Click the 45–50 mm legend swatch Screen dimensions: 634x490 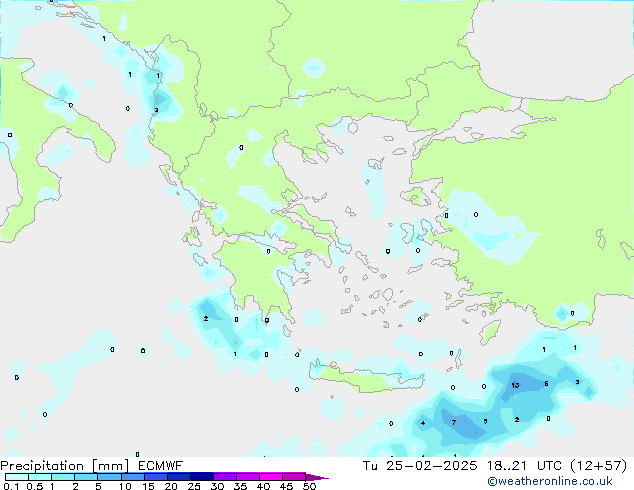pos(294,477)
